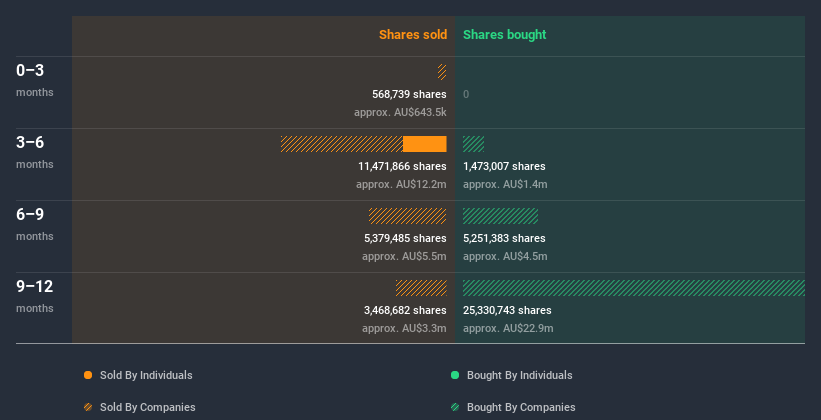Click the Shares bought column header

point(505,35)
